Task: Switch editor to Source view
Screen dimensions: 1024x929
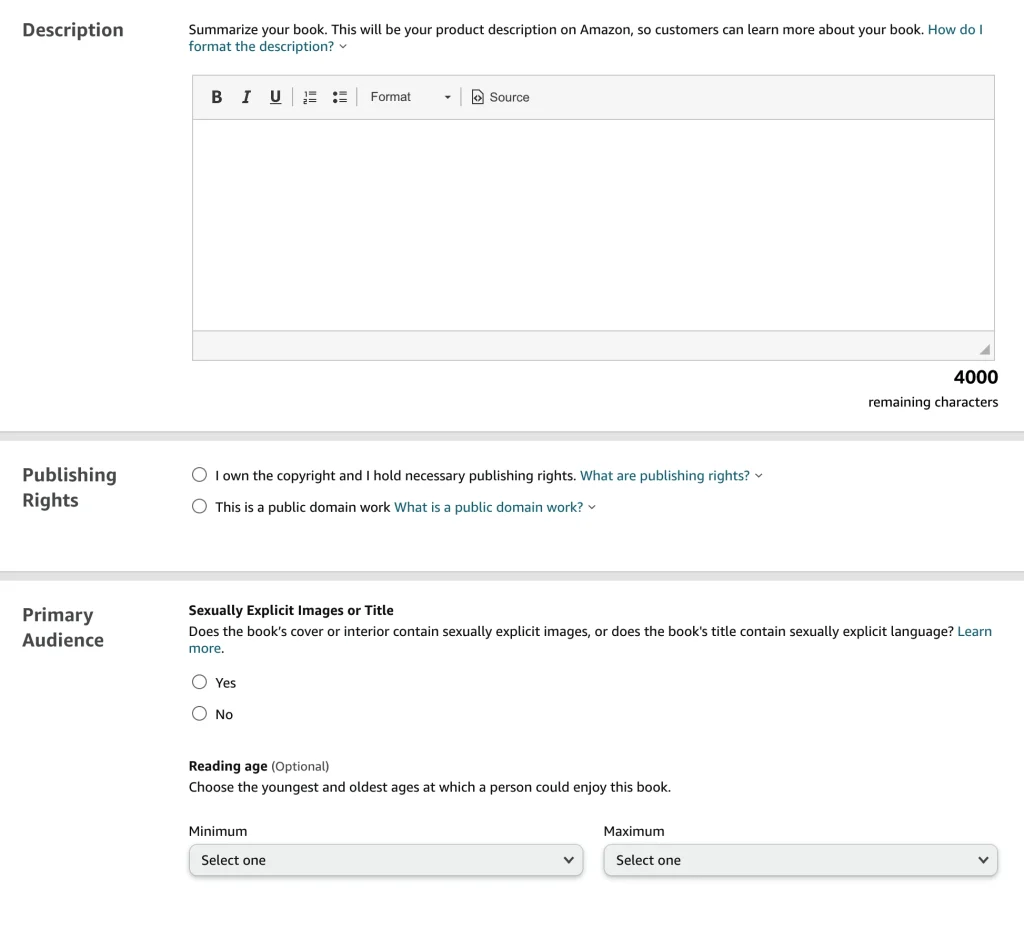Action: click(x=500, y=97)
